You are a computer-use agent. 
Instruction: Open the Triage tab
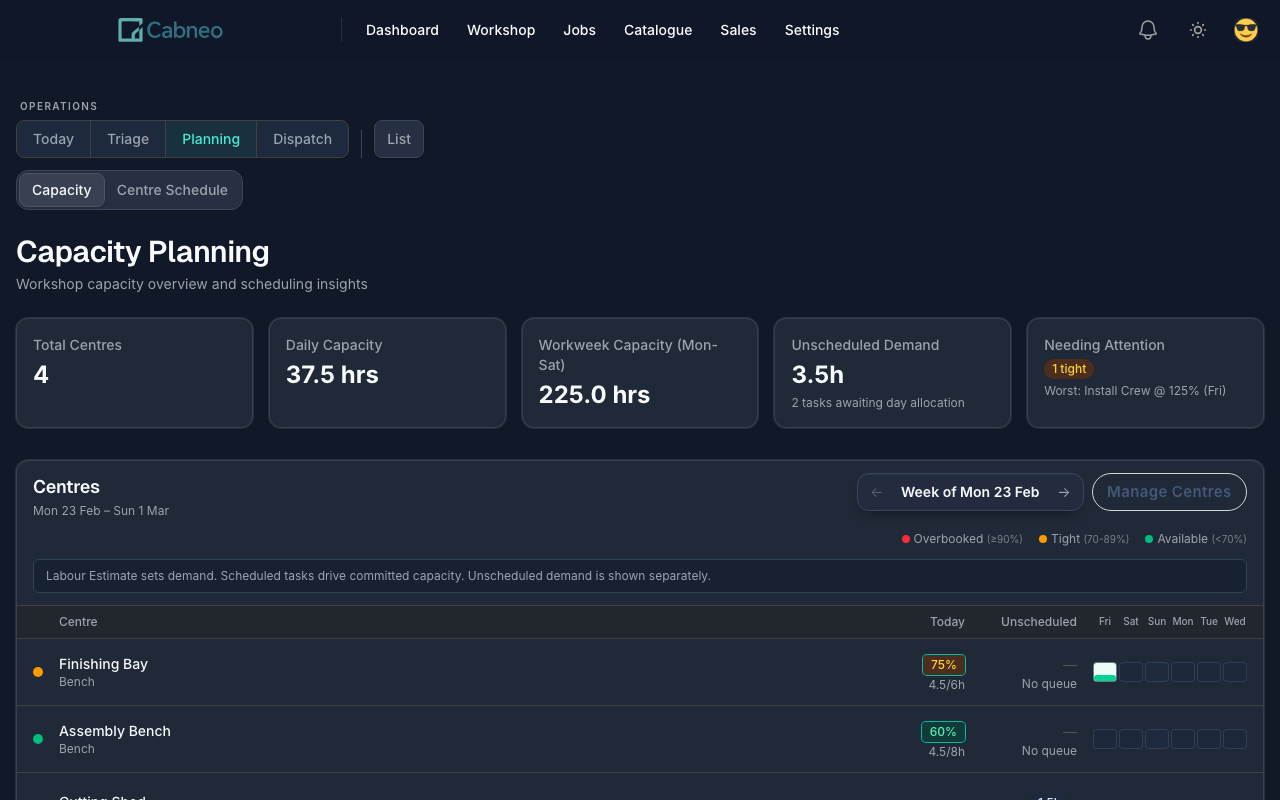coord(128,139)
